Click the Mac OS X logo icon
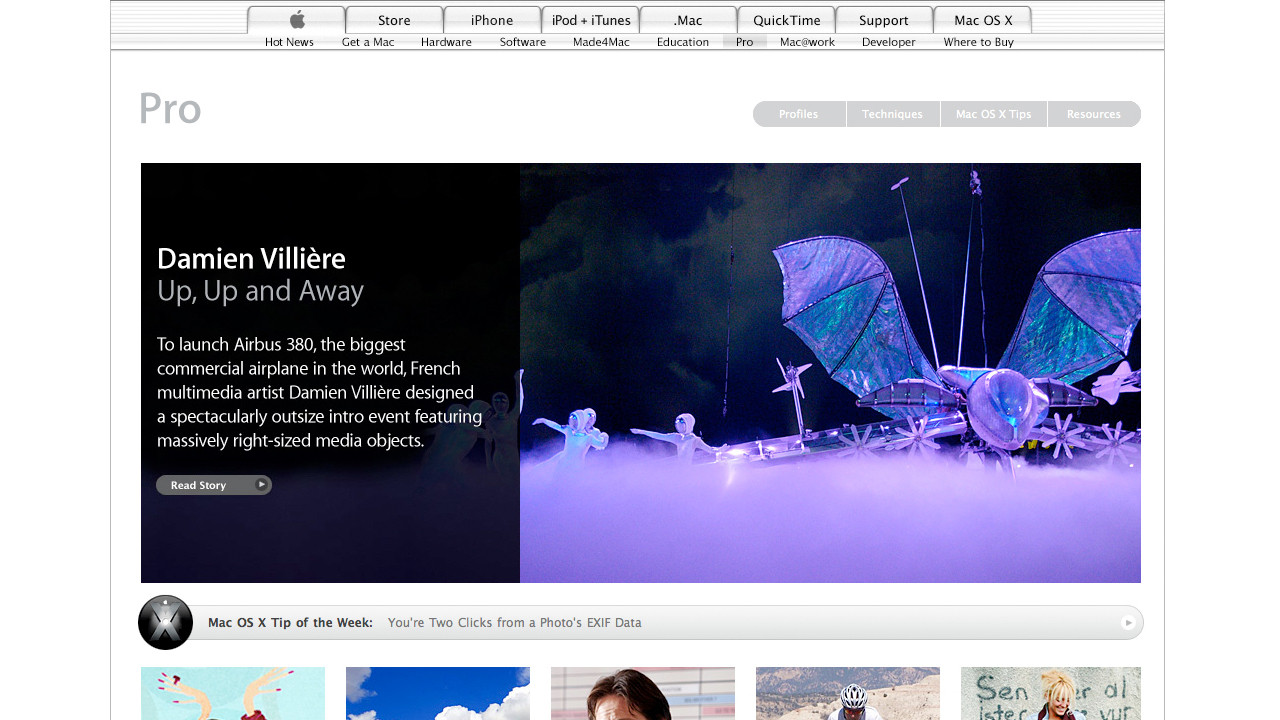This screenshot has width=1280, height=720. [165, 622]
